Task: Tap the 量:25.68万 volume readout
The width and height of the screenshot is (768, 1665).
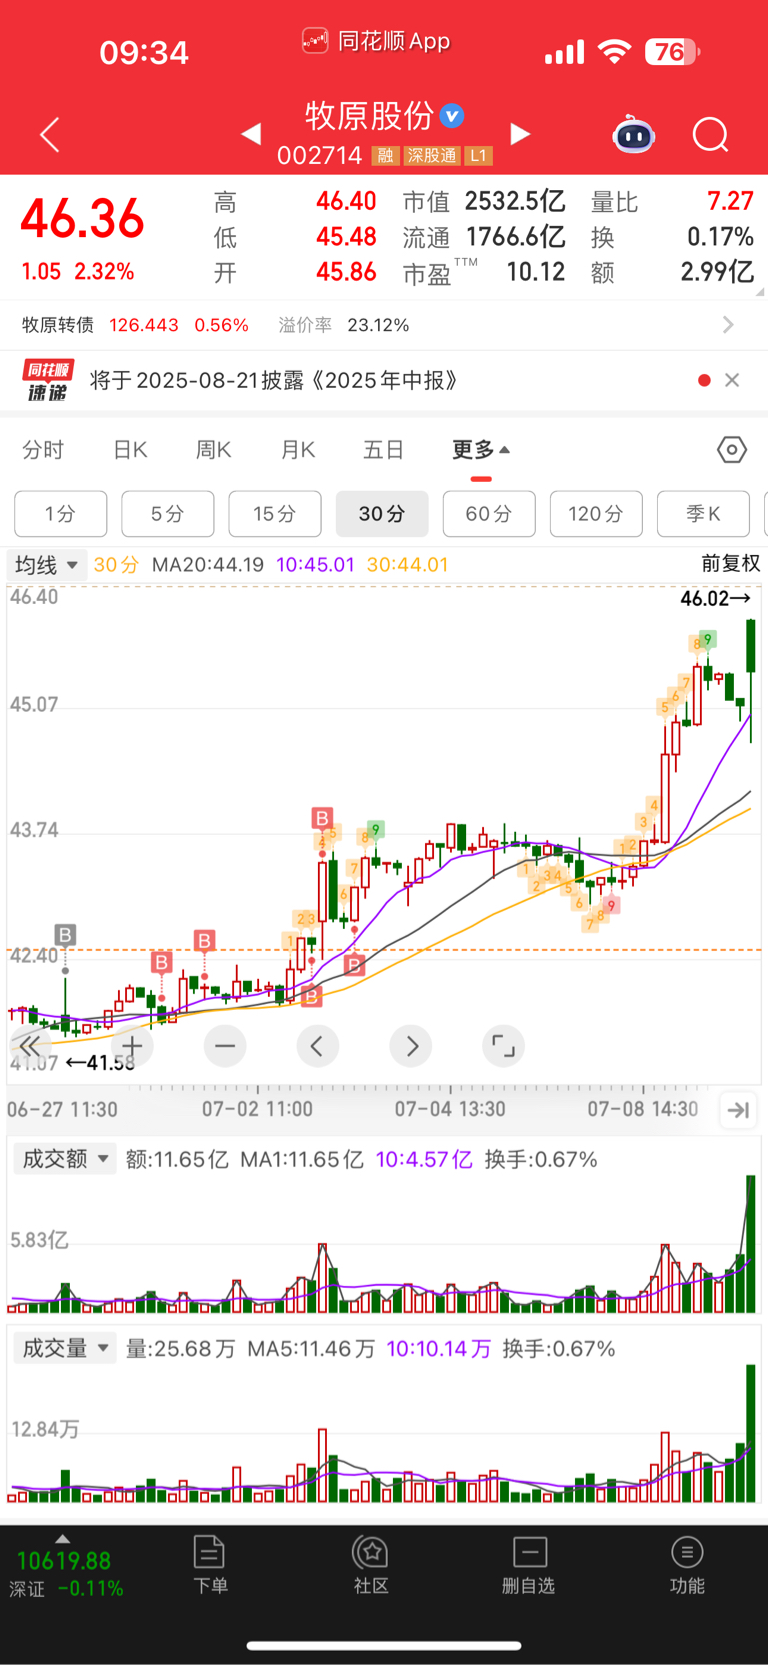Action: 180,1349
